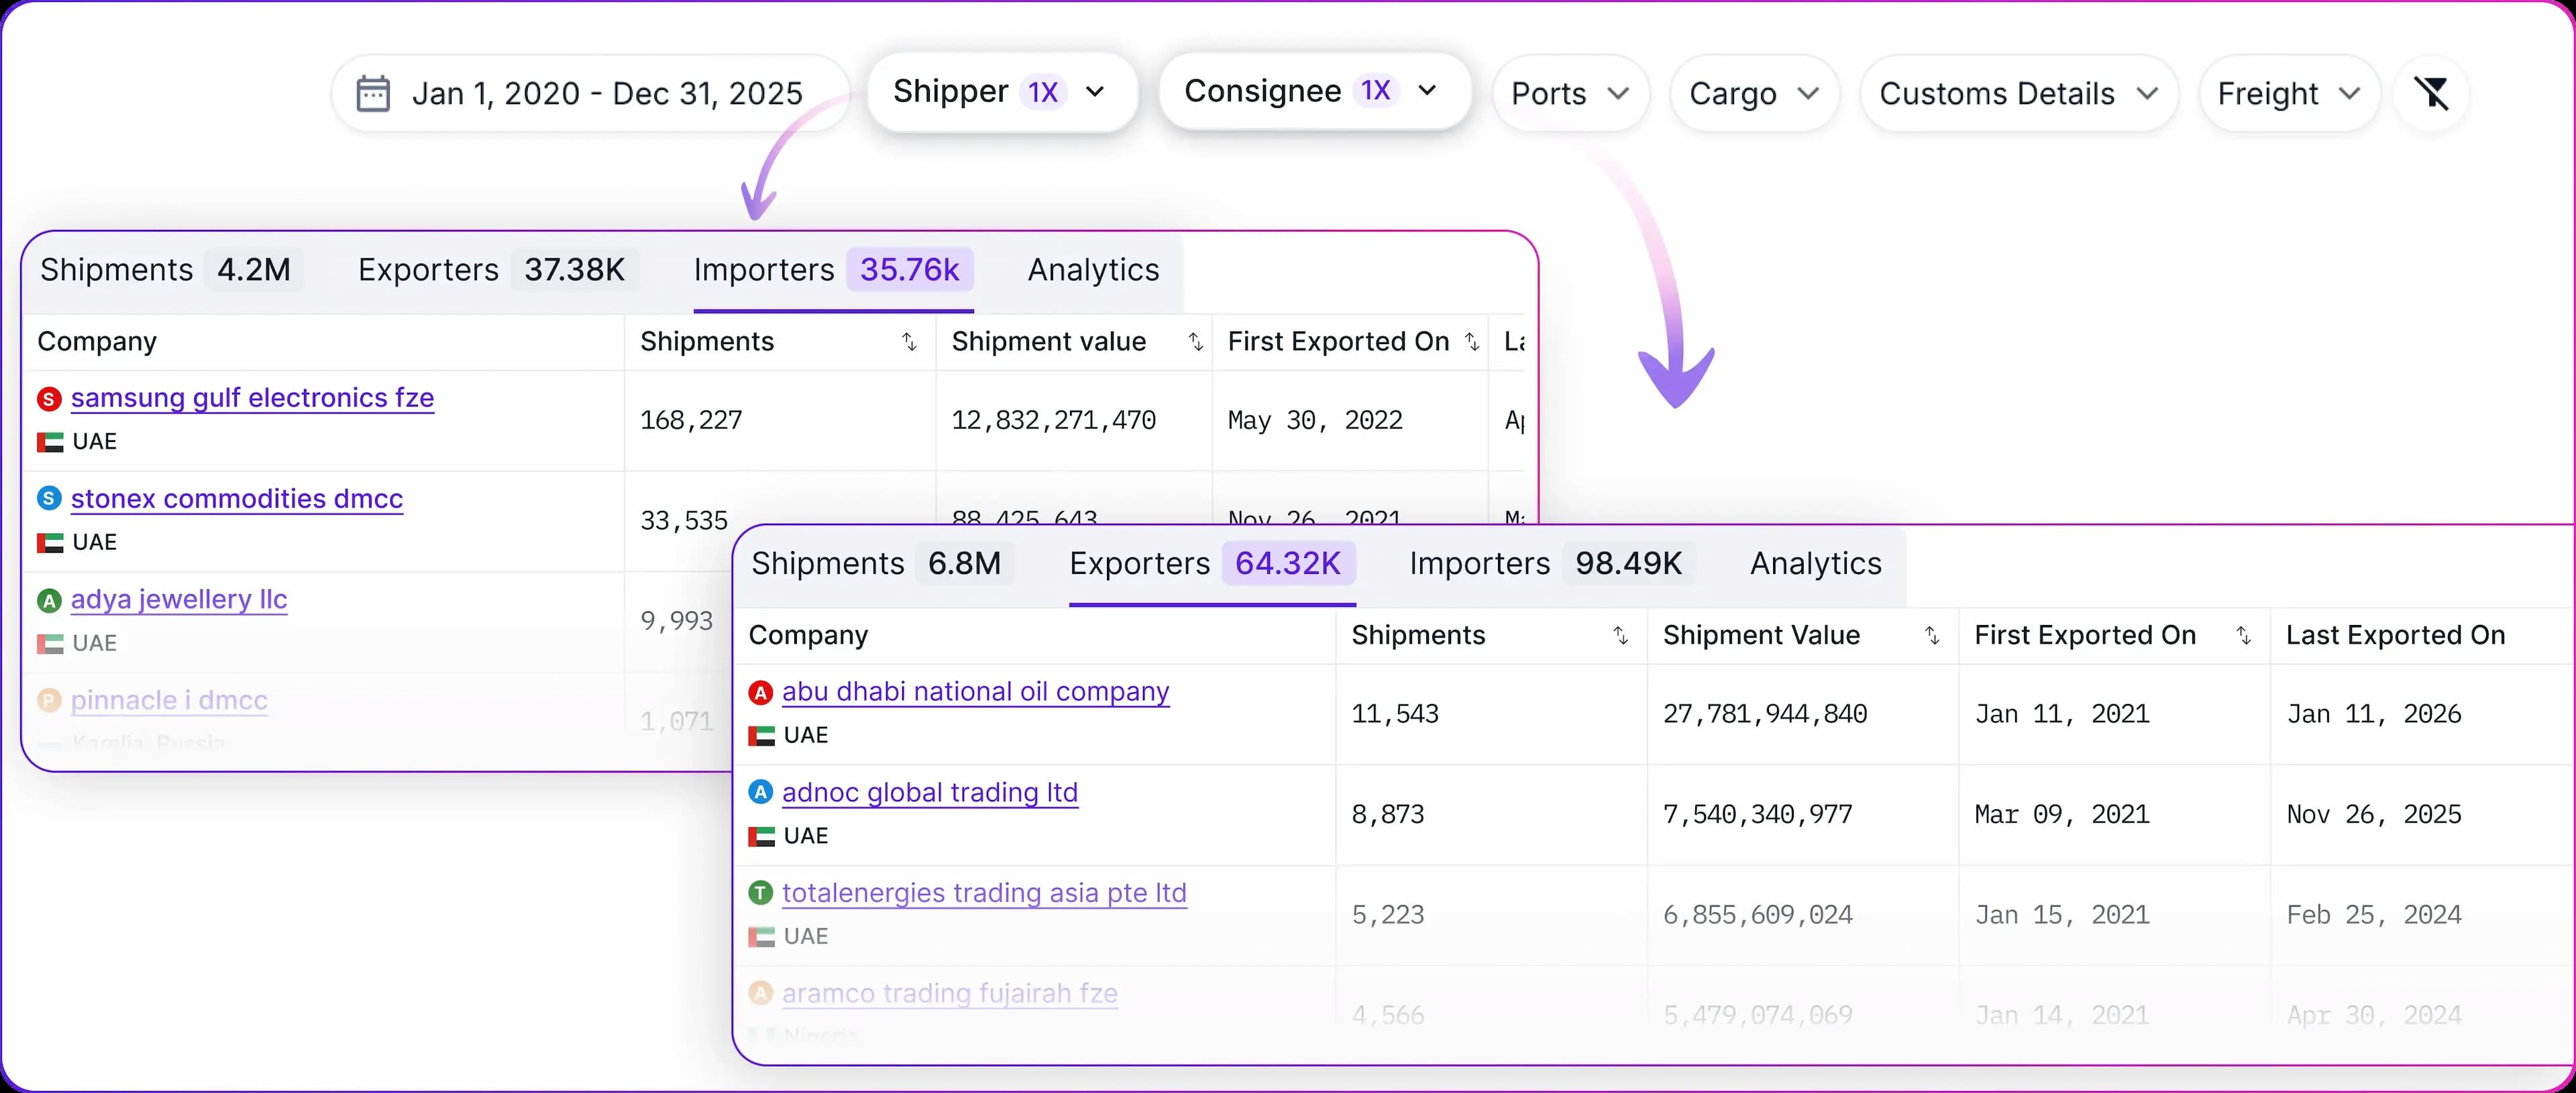Click the clear filters funnel icon

pyautogui.click(x=2431, y=93)
